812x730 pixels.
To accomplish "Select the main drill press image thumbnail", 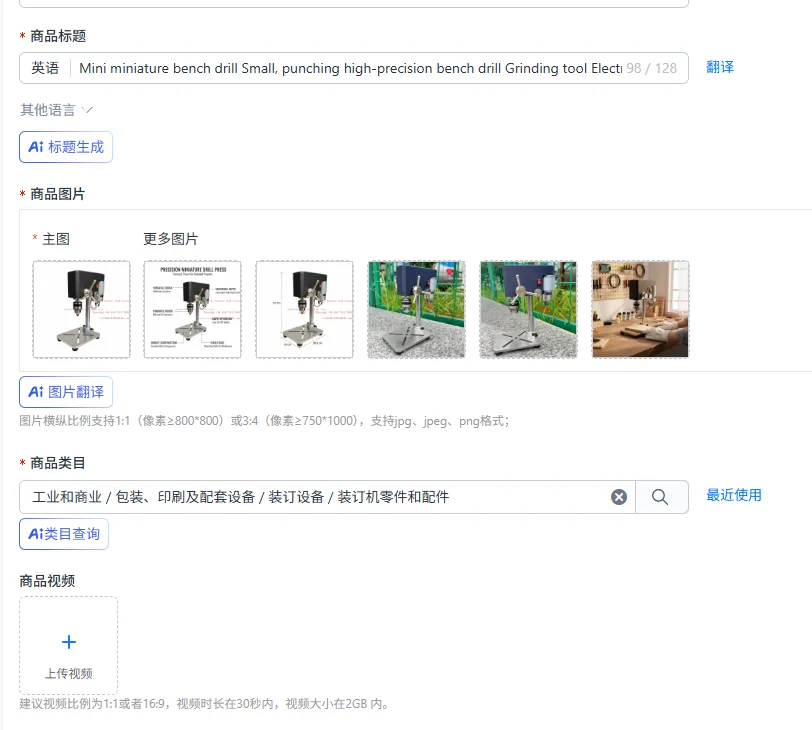I will 81,309.
